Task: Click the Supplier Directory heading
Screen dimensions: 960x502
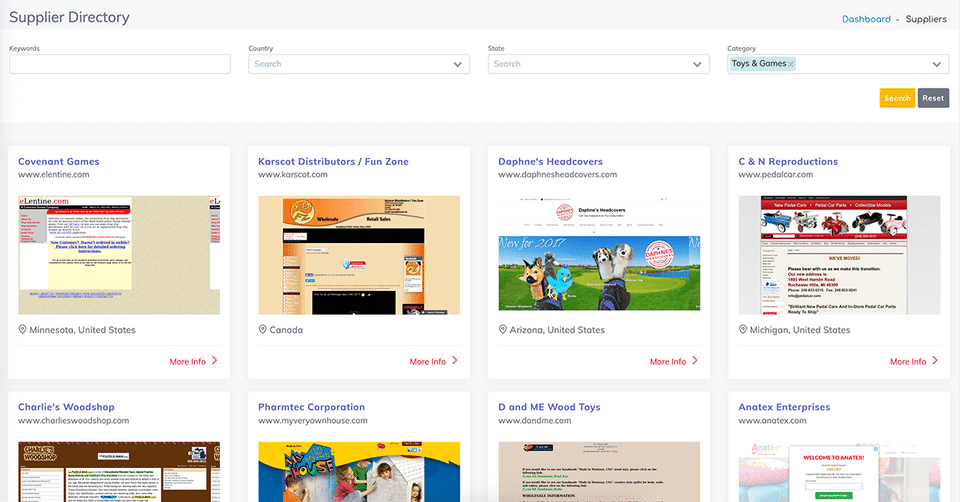Action: [x=69, y=17]
